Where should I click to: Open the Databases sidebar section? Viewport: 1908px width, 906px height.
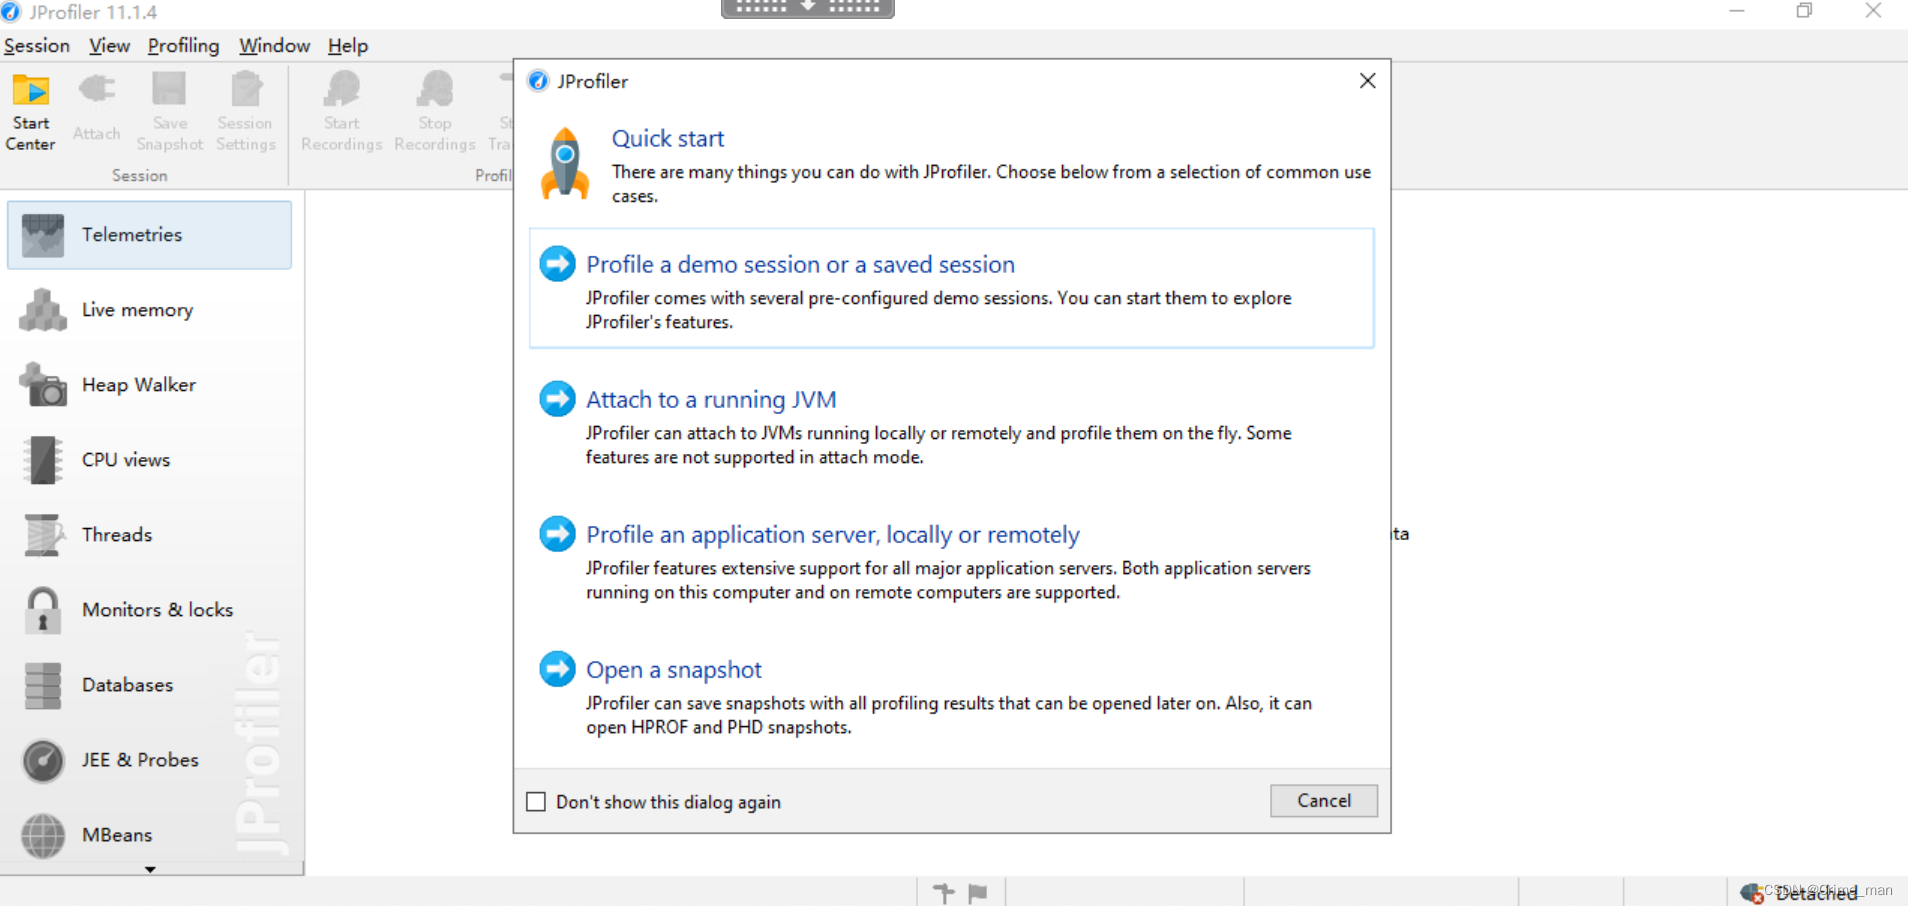click(x=149, y=685)
